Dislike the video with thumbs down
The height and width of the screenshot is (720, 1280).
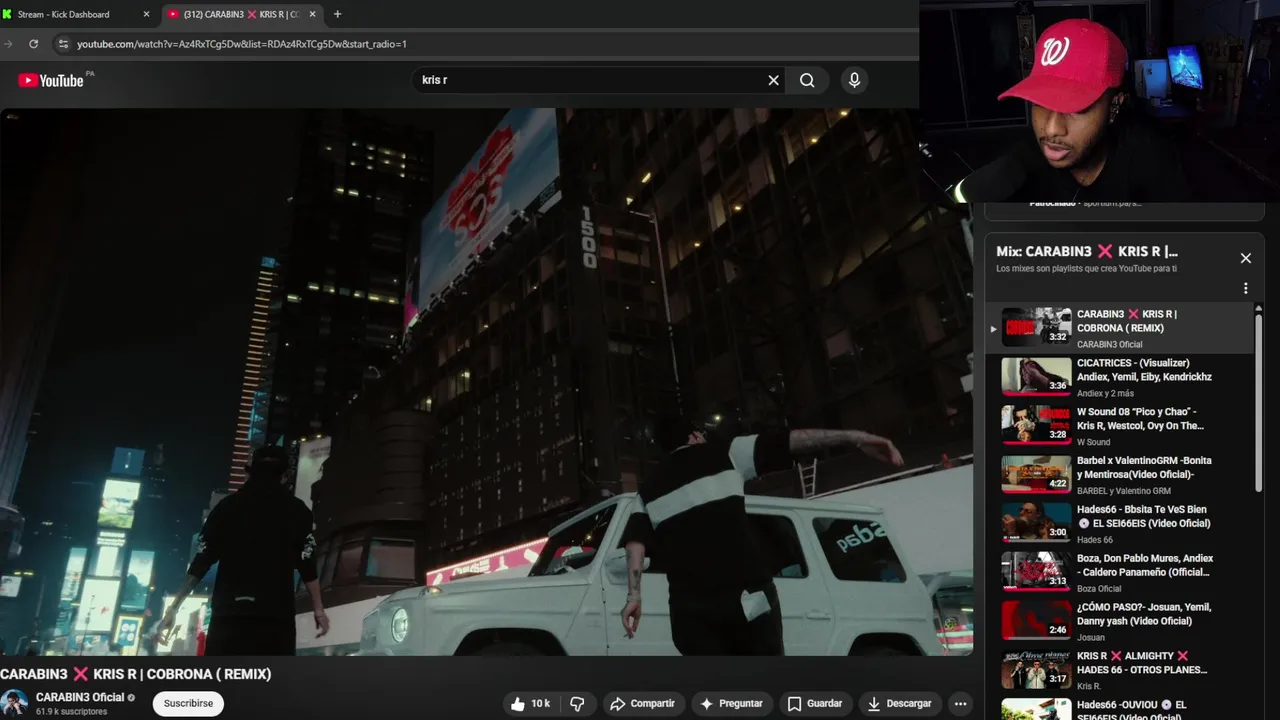point(577,704)
